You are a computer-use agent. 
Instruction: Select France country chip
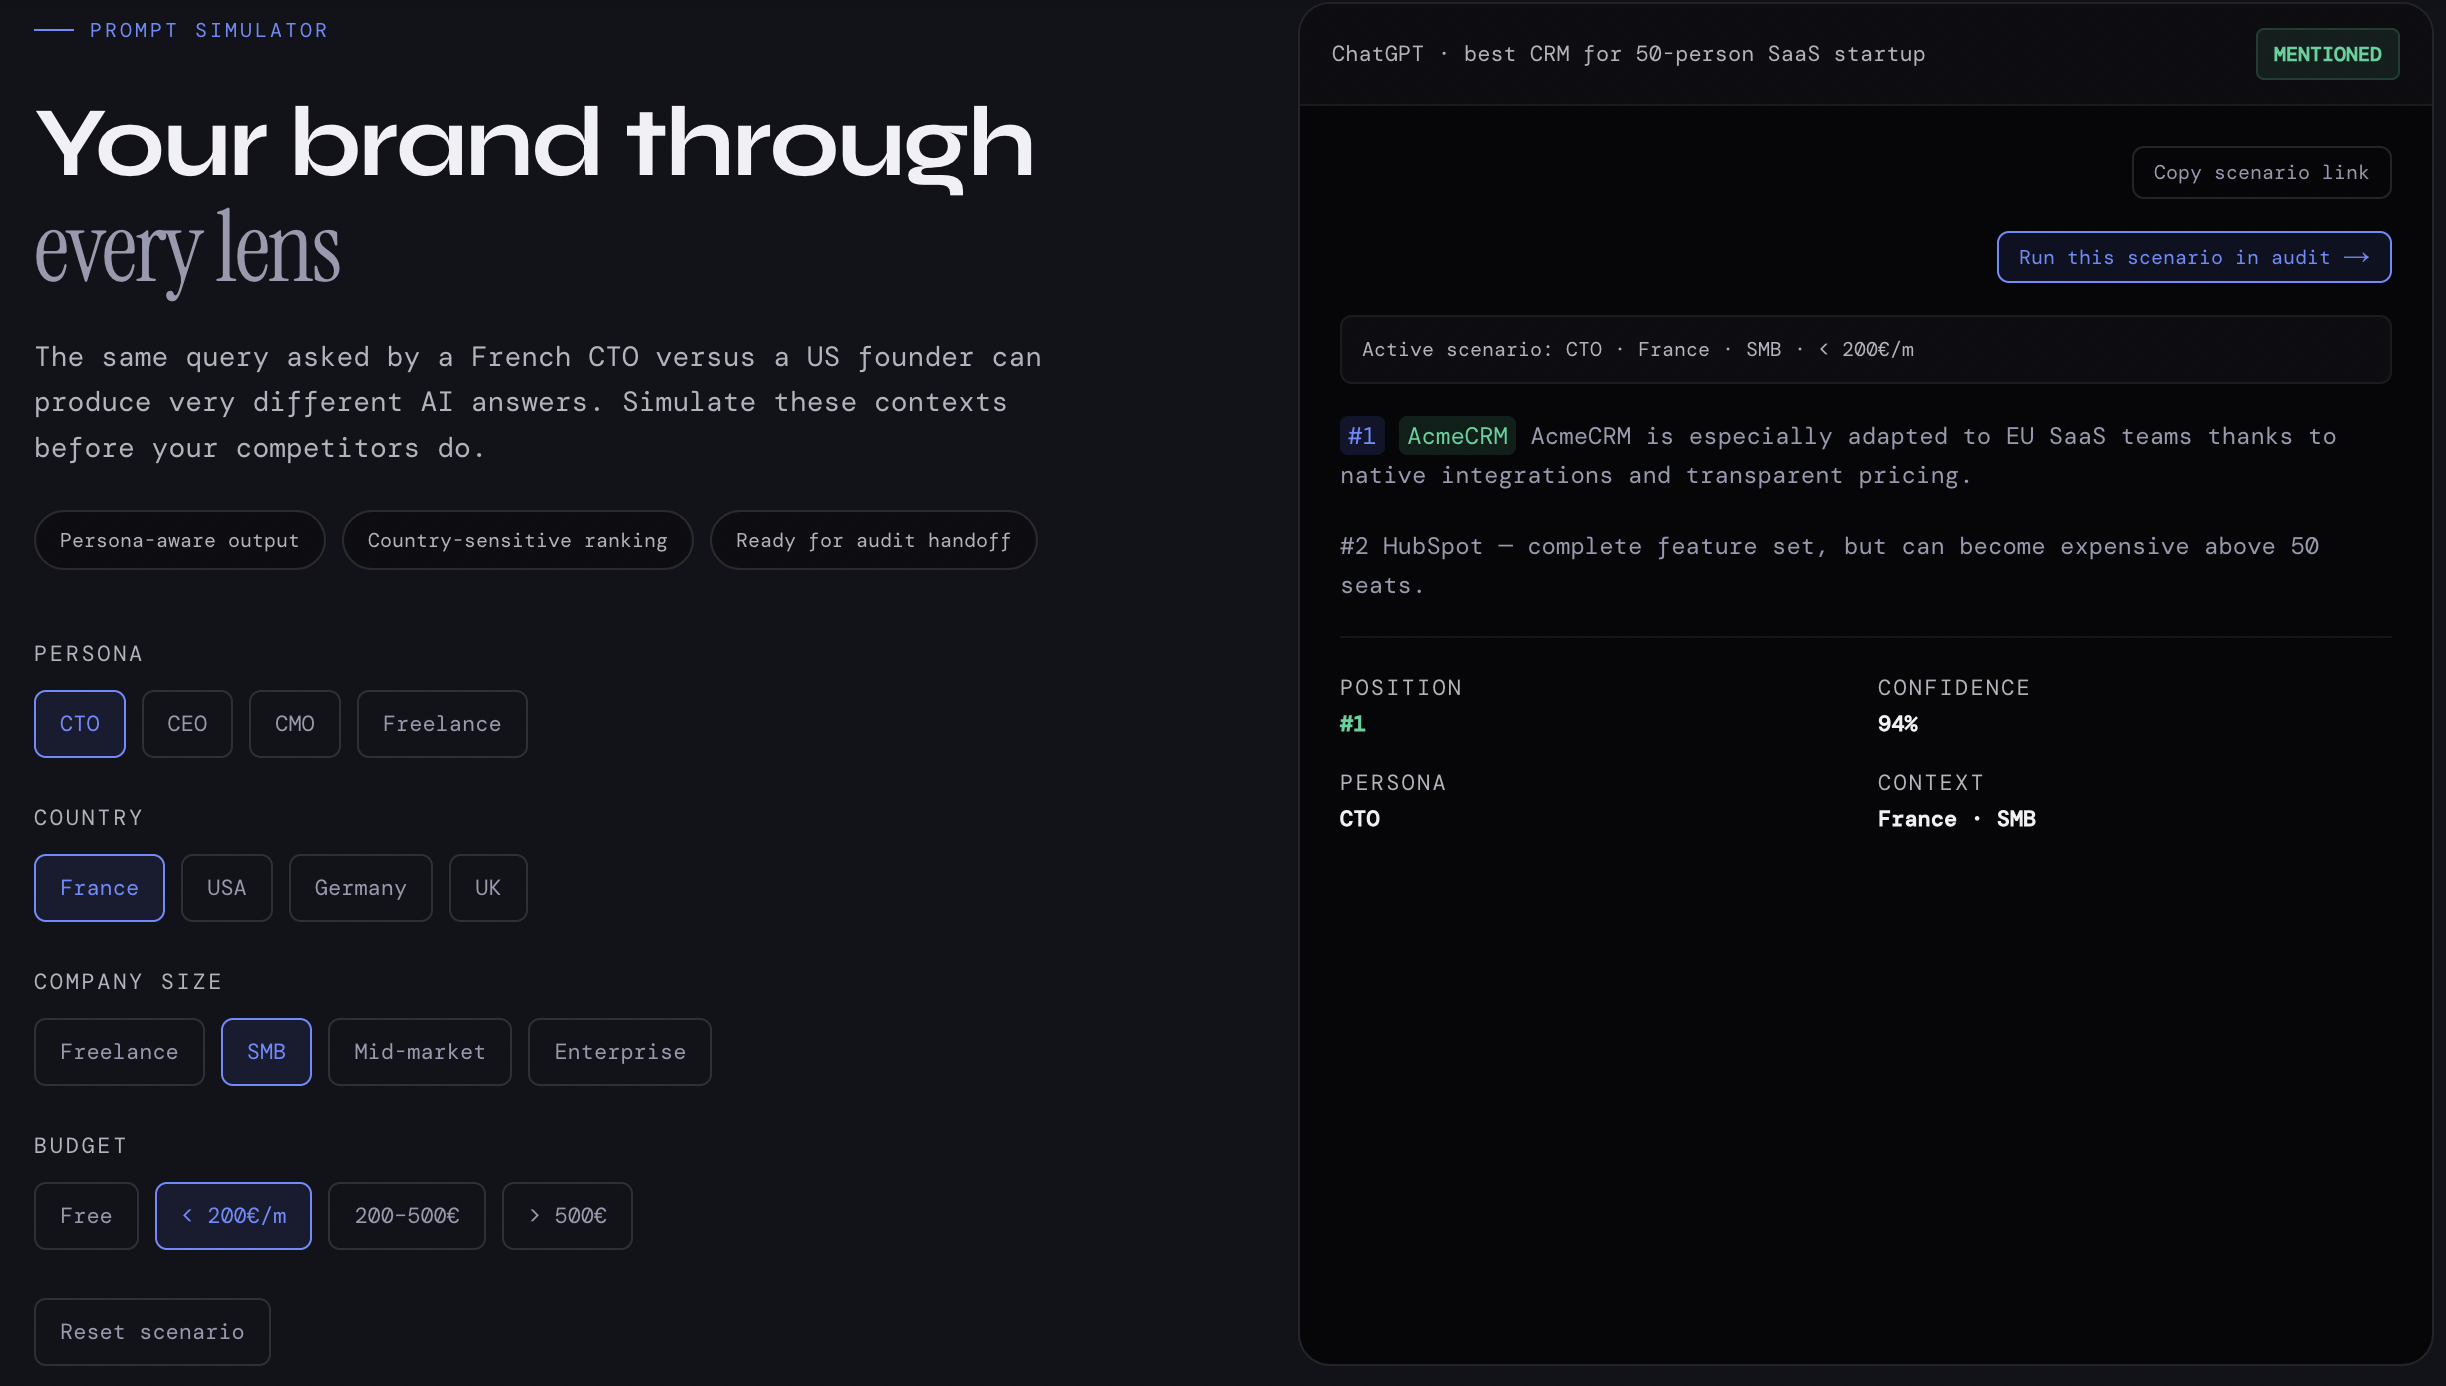pos(99,888)
